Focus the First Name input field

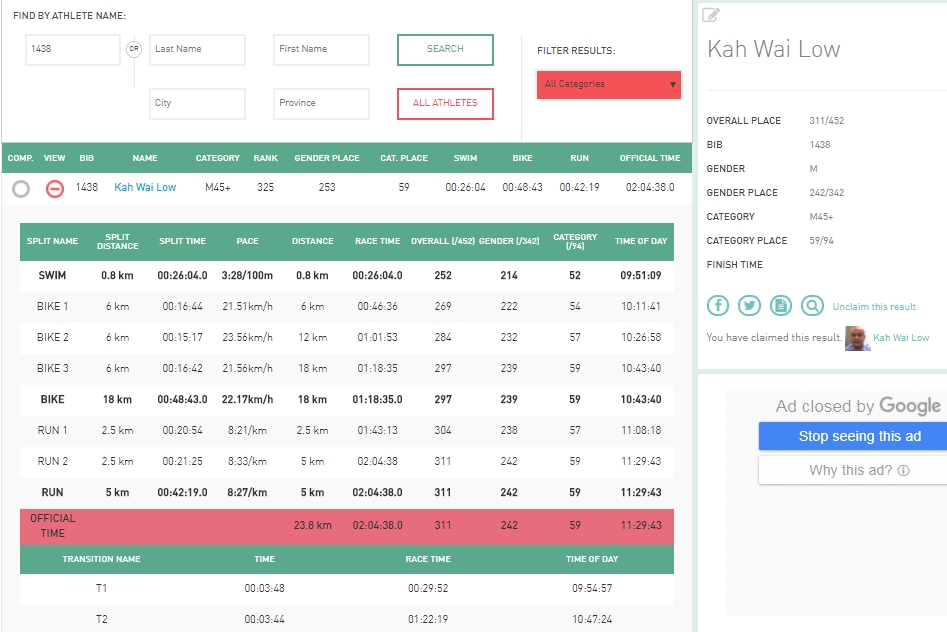click(x=321, y=49)
